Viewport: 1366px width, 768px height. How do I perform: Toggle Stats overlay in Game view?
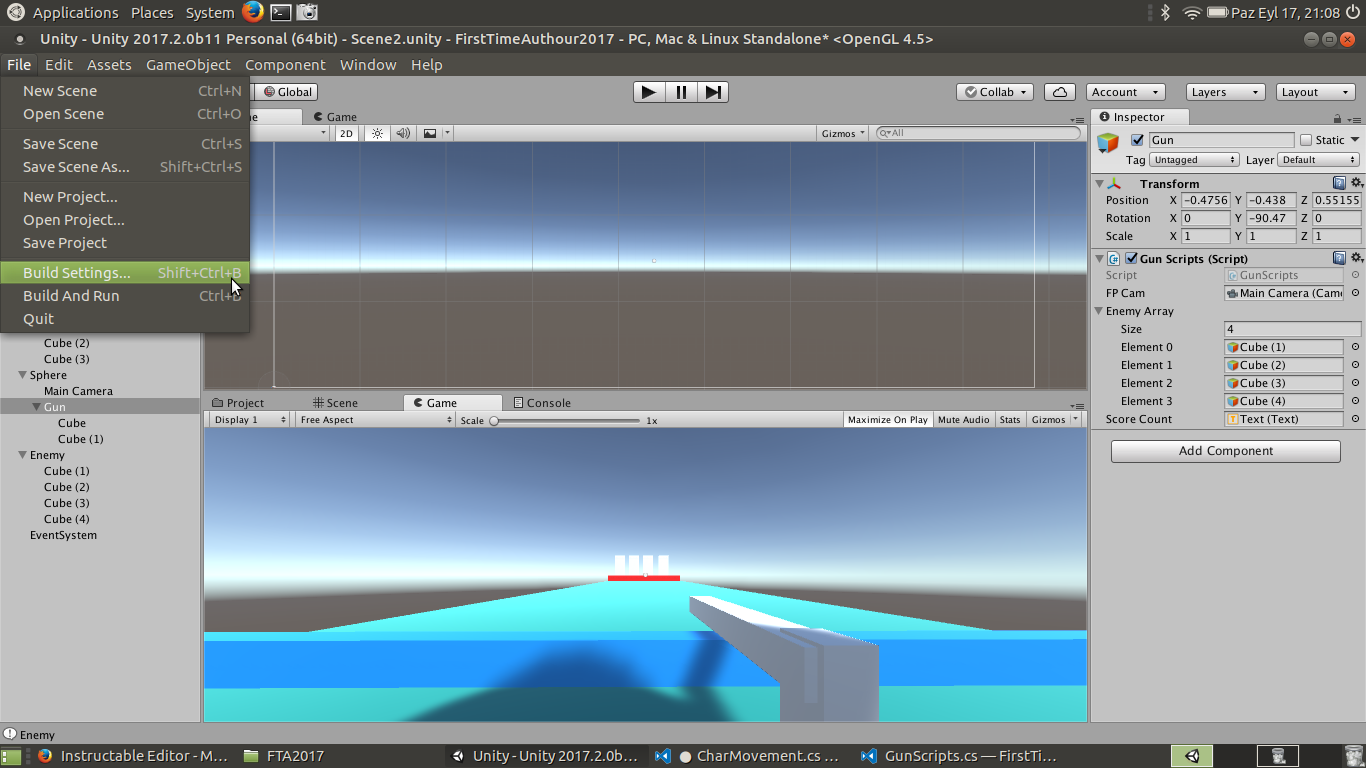[x=1010, y=420]
